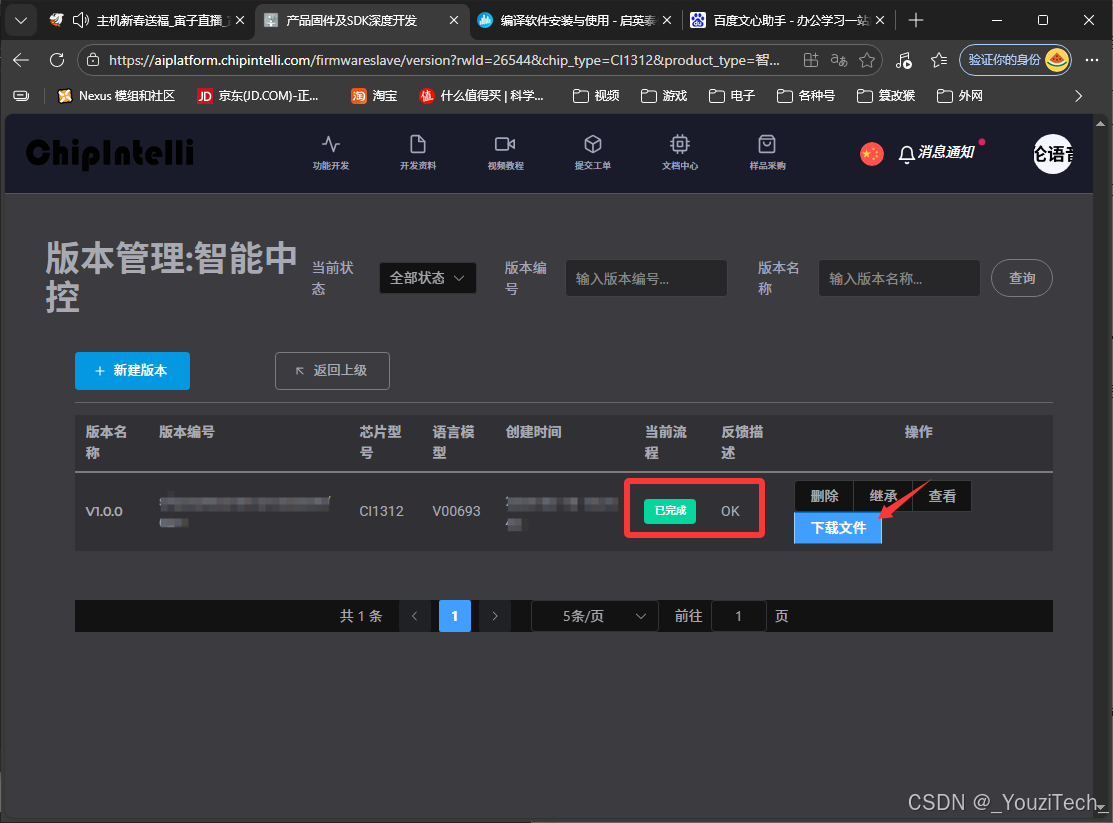
Task: Open the 视频 bookmark folder
Action: (x=596, y=96)
